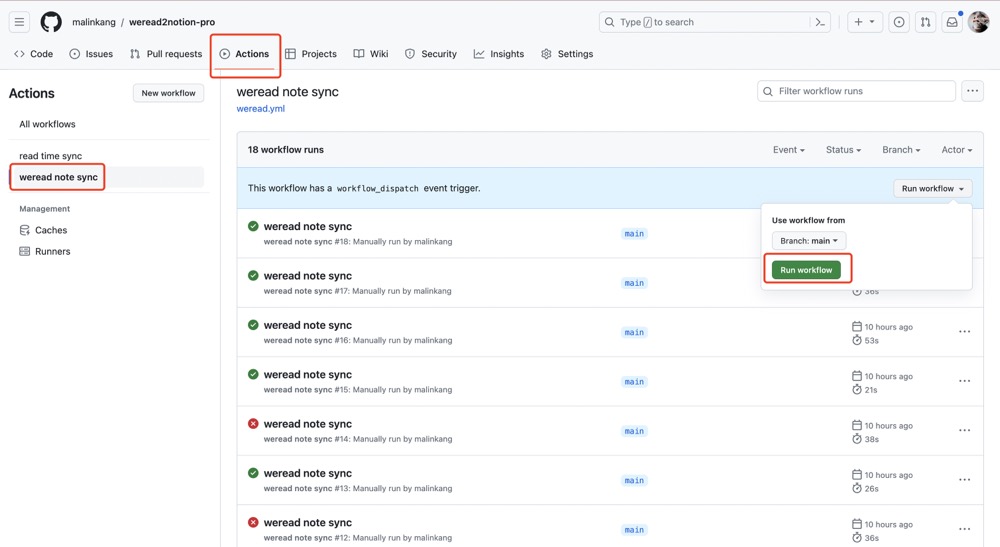Open workflow run #17
The height and width of the screenshot is (547, 1000).
tap(307, 276)
